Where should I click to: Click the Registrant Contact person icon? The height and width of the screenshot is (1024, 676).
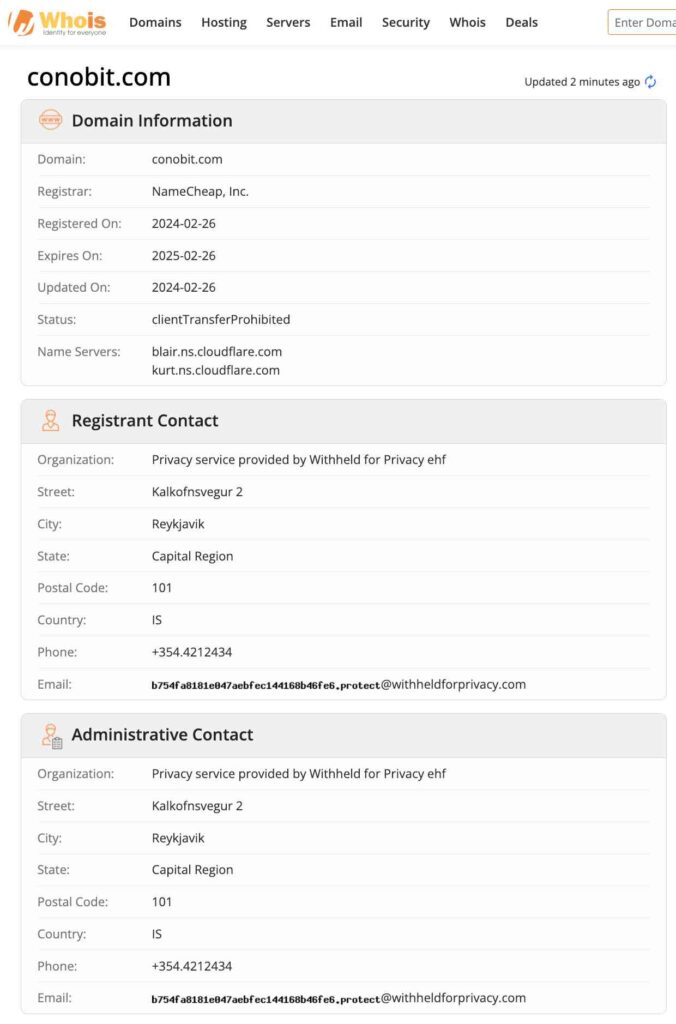(x=50, y=421)
